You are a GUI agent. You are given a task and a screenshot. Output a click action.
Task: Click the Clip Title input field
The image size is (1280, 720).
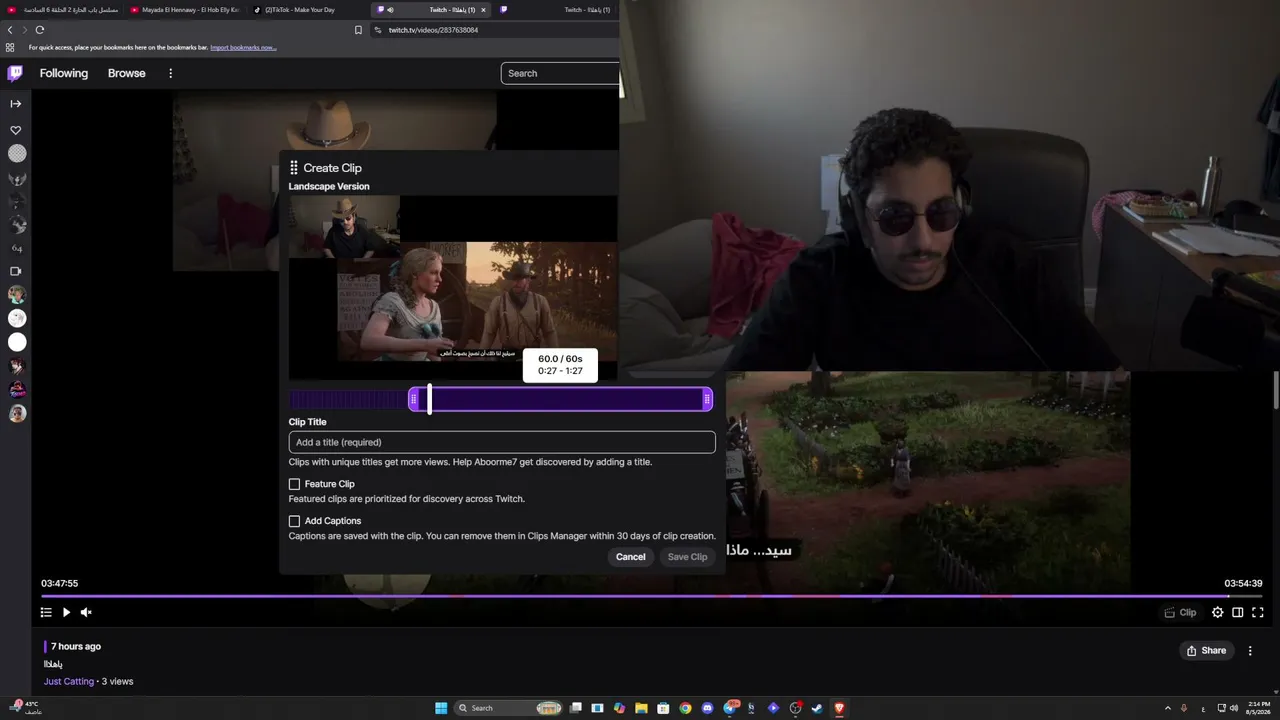click(502, 442)
